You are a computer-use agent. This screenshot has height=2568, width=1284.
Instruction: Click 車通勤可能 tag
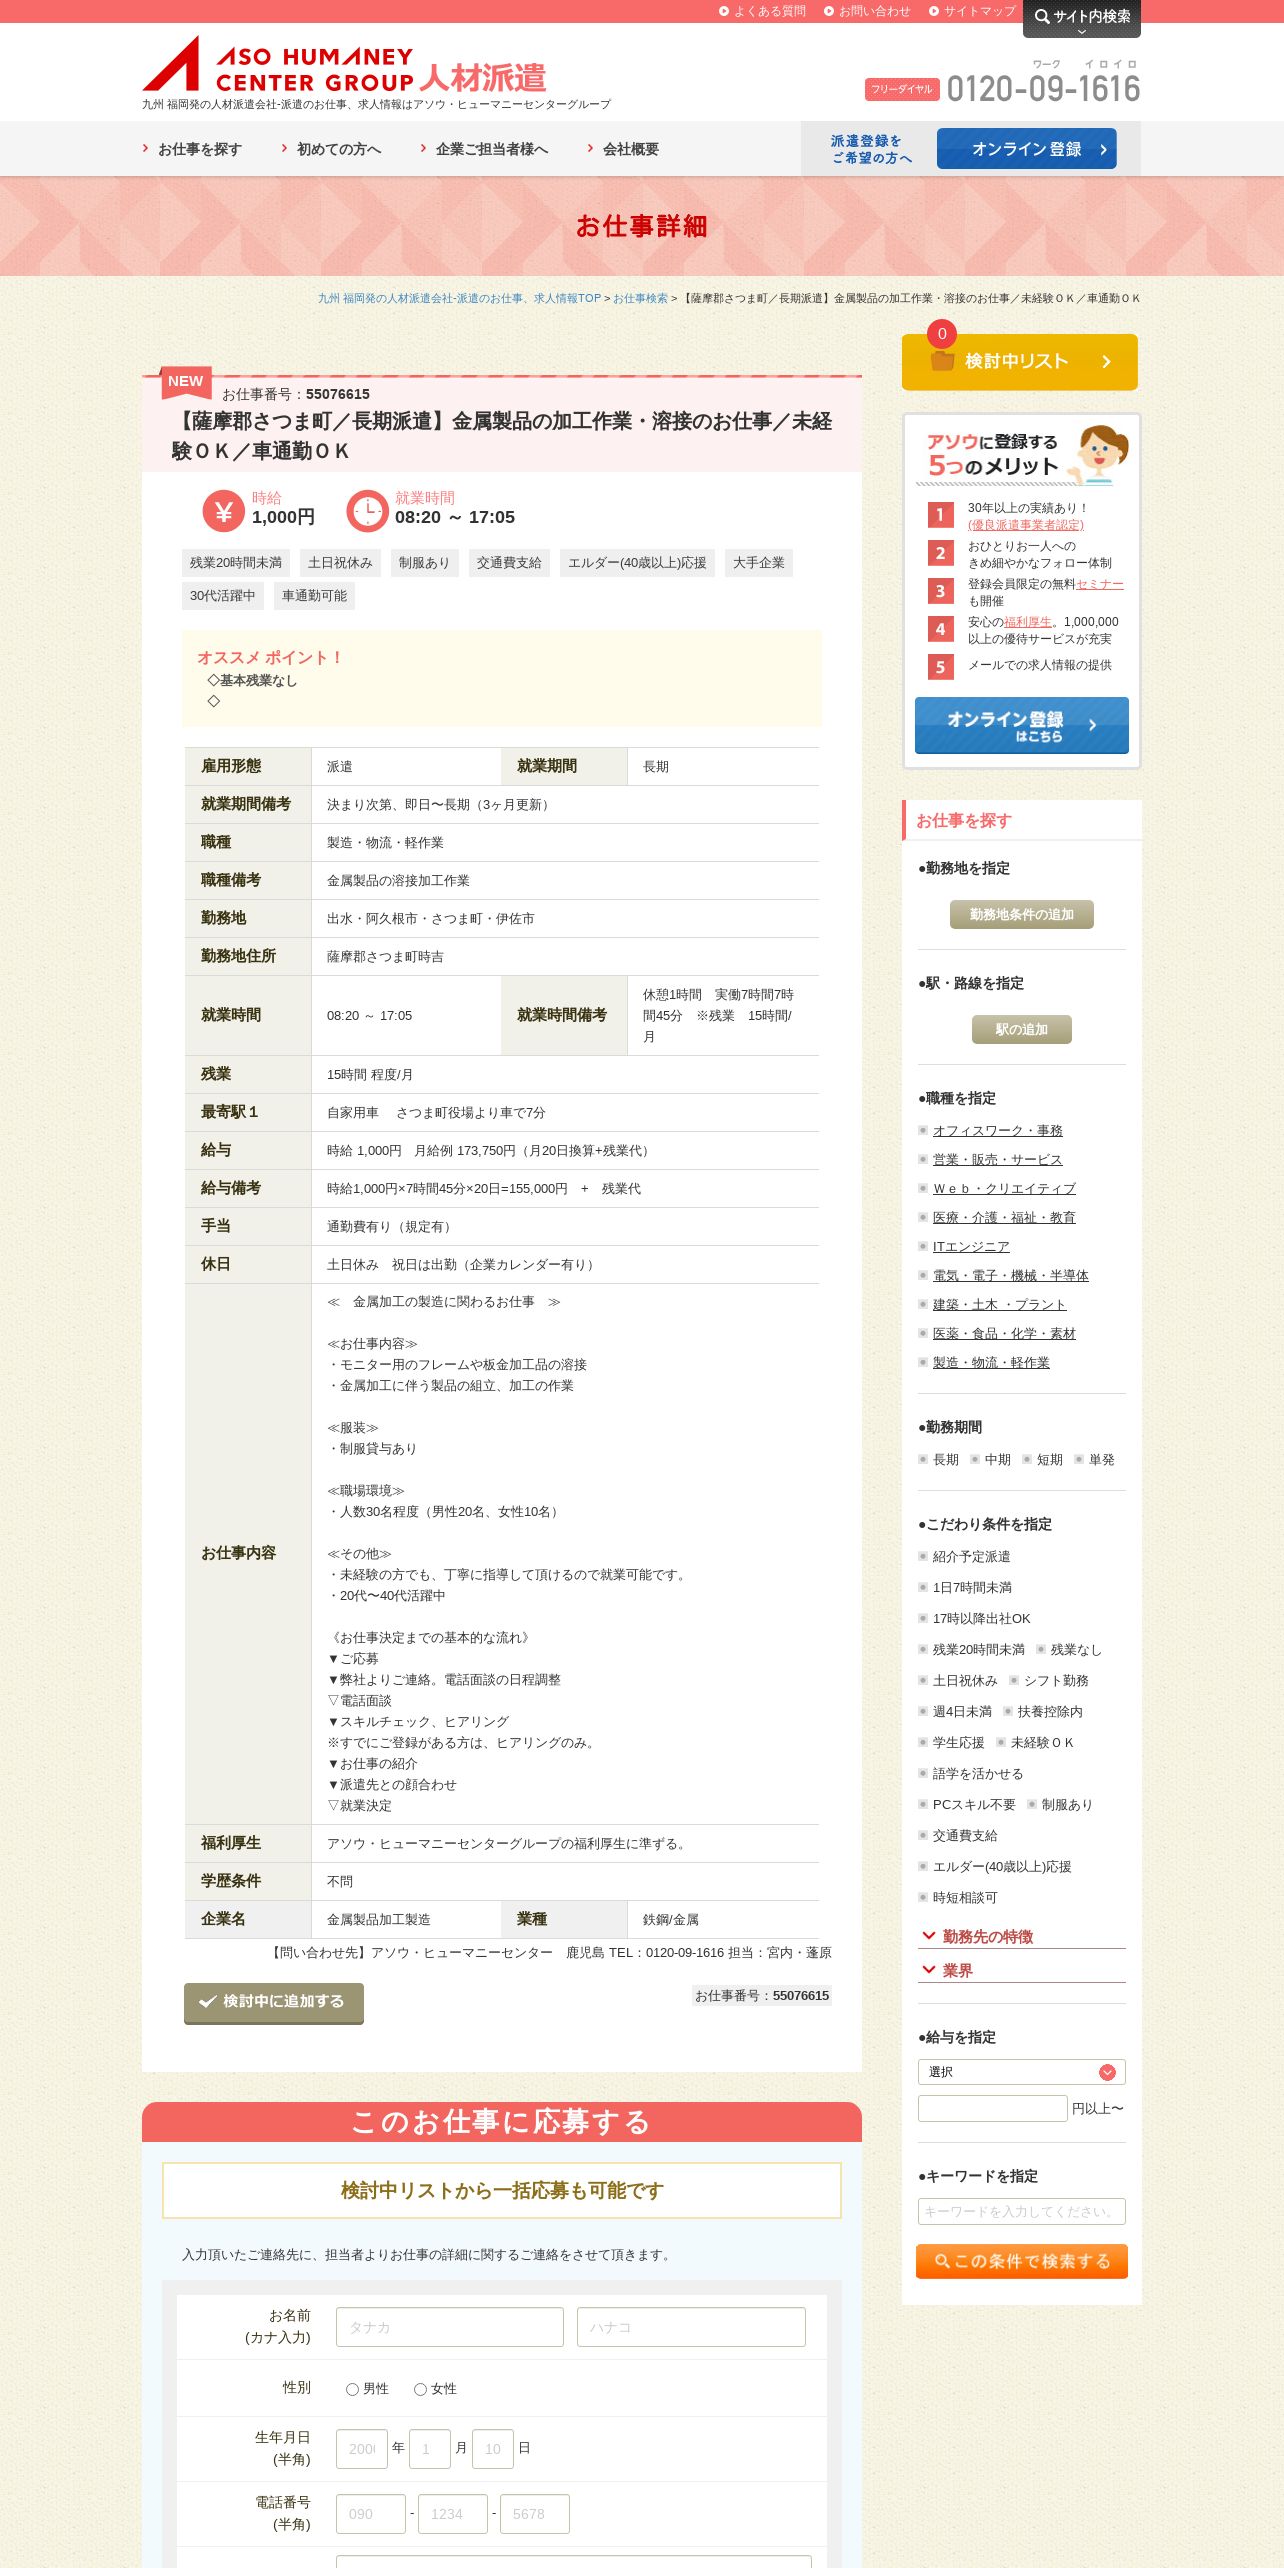point(314,596)
